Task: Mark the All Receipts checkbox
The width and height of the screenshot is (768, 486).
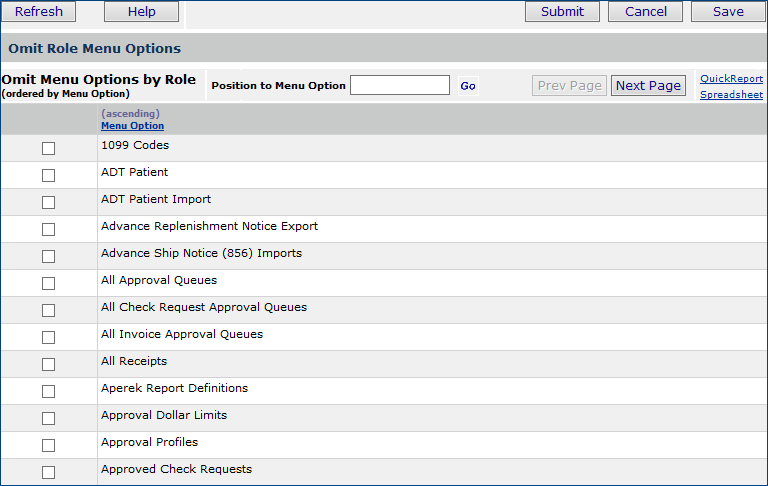Action: point(48,365)
